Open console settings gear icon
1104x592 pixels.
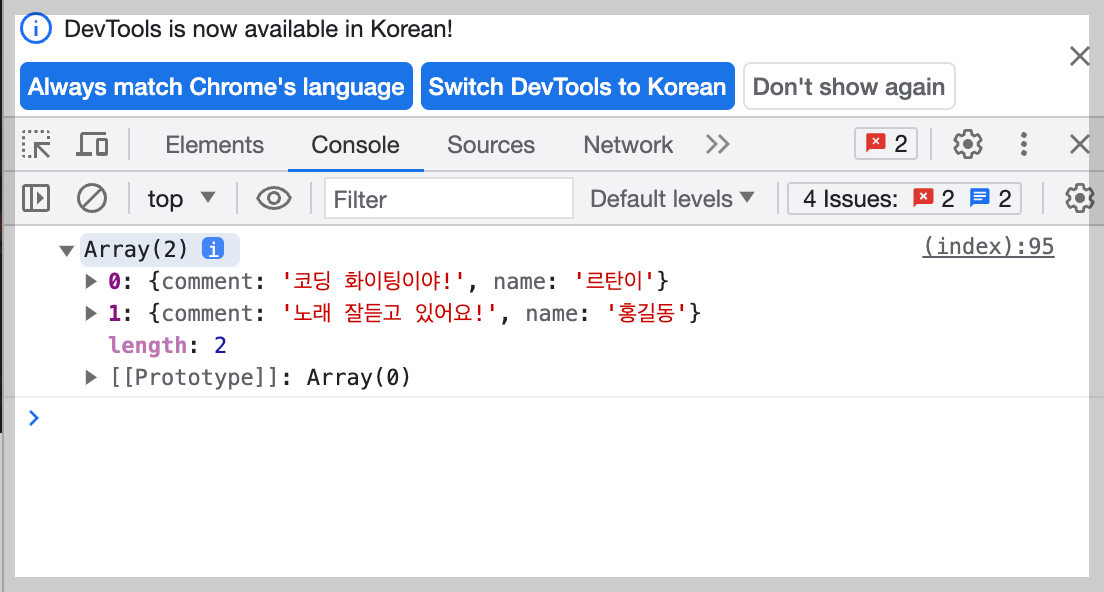[x=1079, y=199]
